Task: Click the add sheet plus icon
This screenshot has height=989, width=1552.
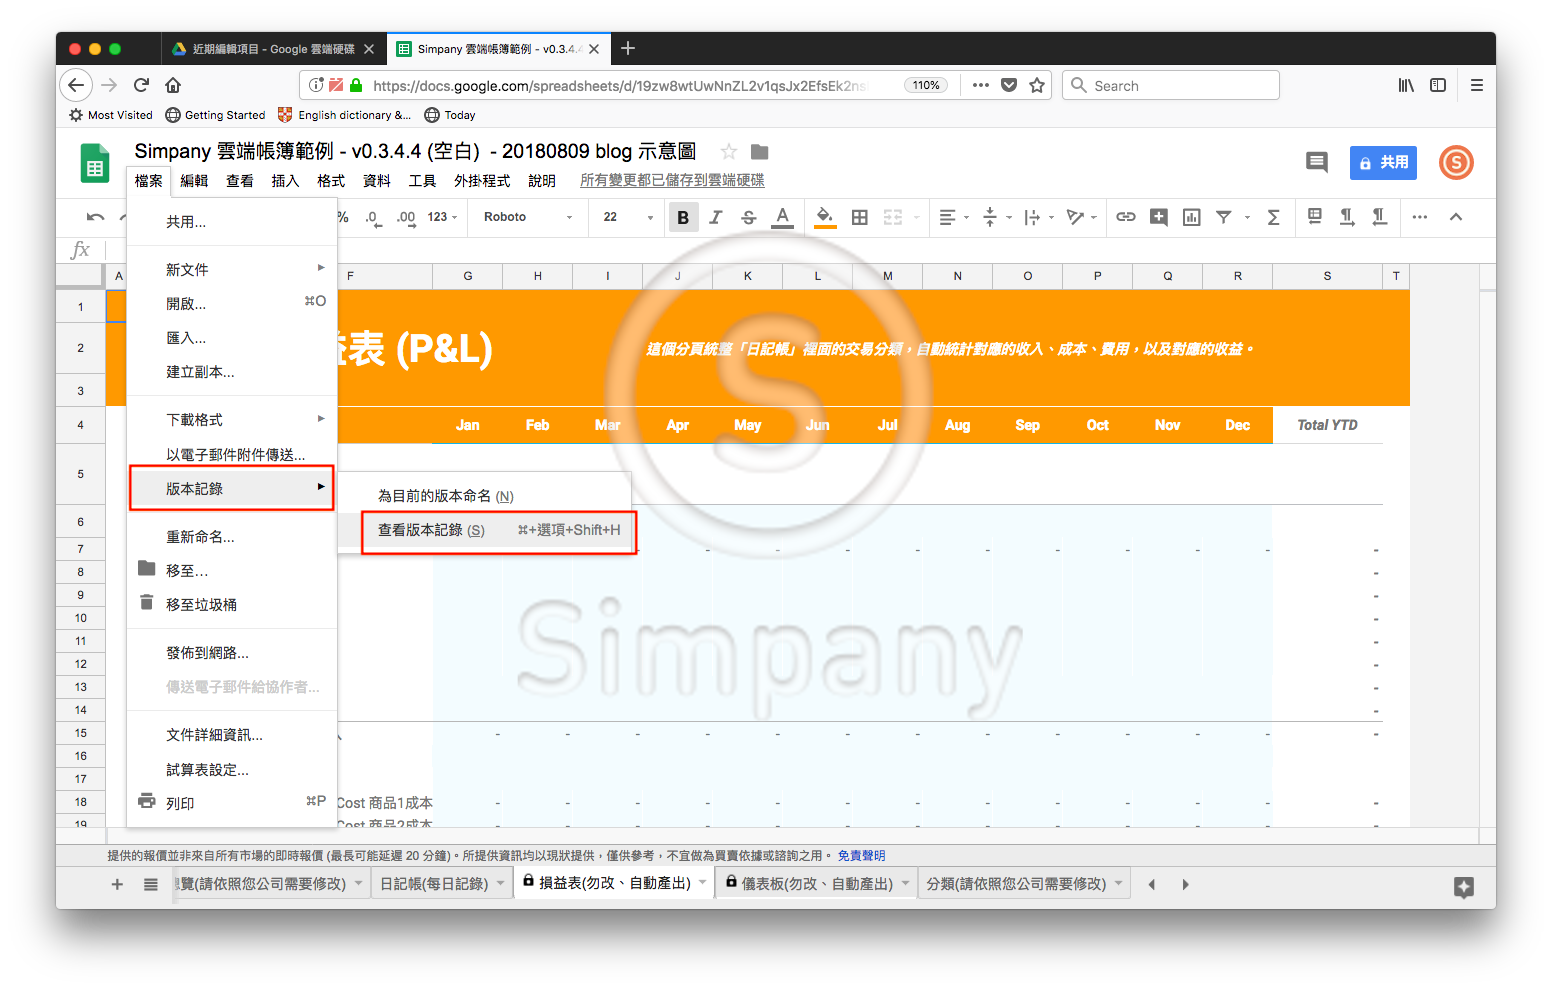Action: 117,884
